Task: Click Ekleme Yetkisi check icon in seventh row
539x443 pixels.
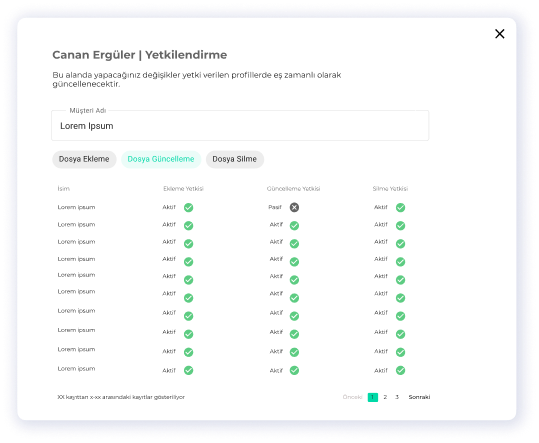Action: coord(188,316)
